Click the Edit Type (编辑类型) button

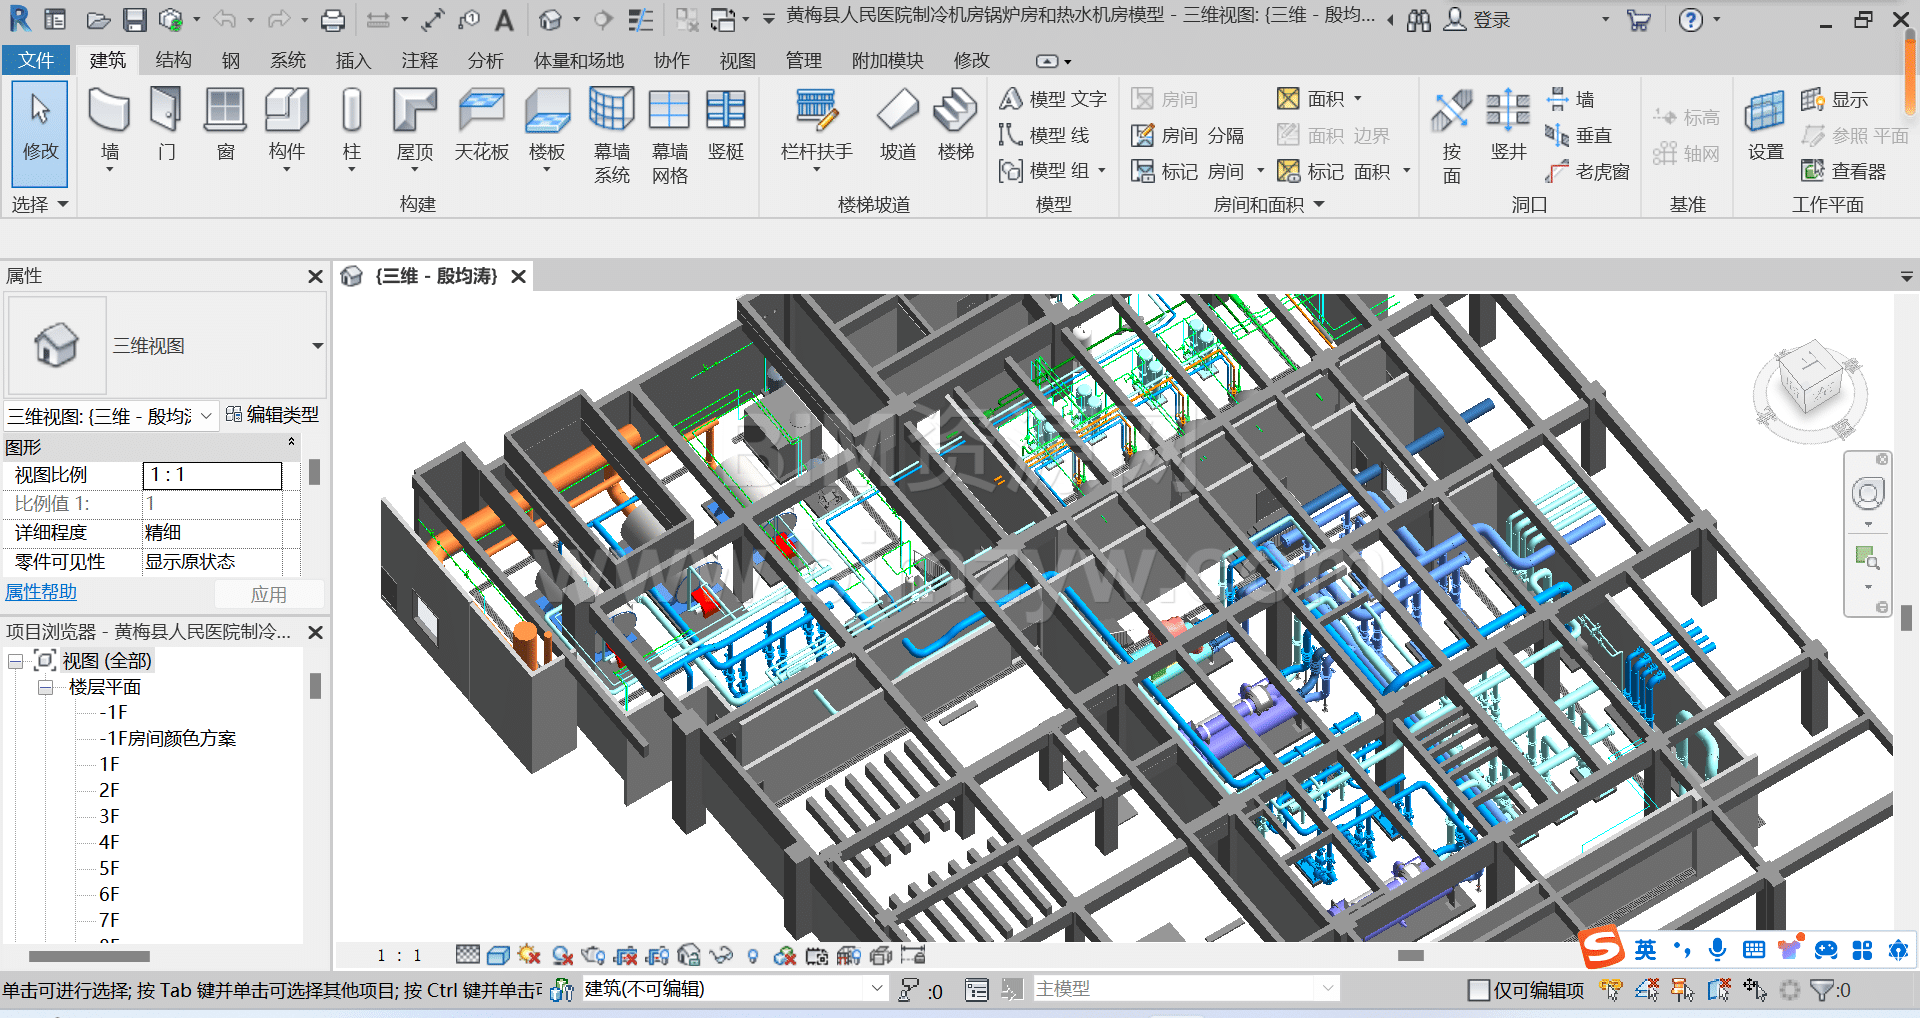(272, 414)
